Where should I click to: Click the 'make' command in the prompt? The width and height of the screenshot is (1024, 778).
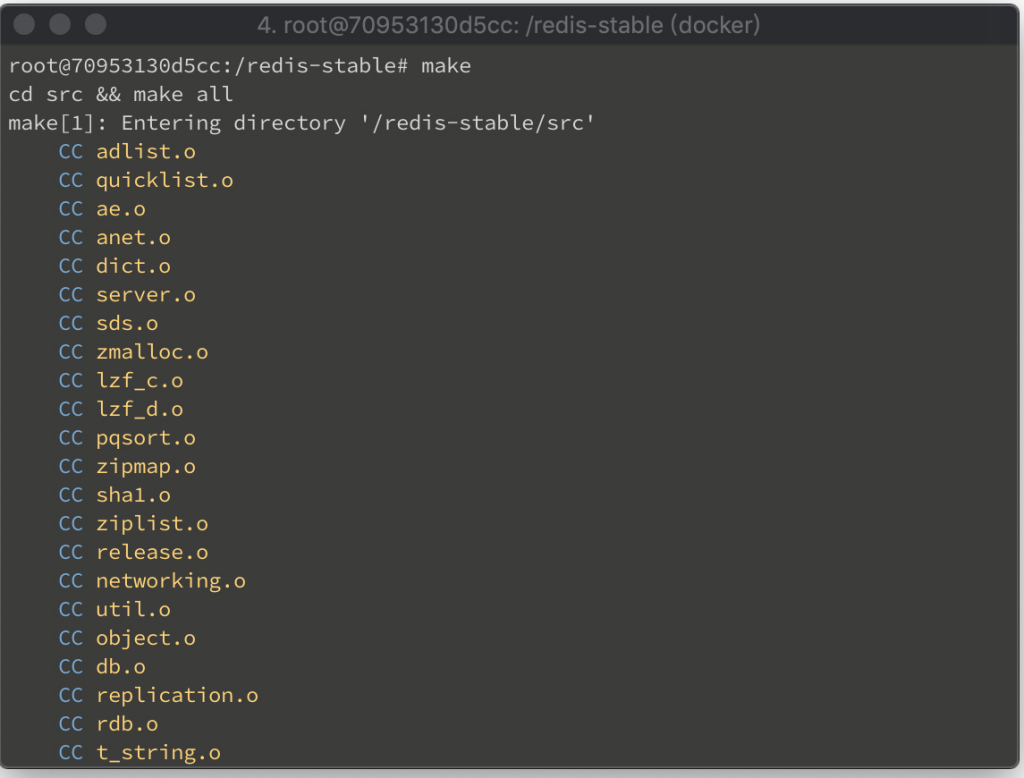(x=446, y=66)
